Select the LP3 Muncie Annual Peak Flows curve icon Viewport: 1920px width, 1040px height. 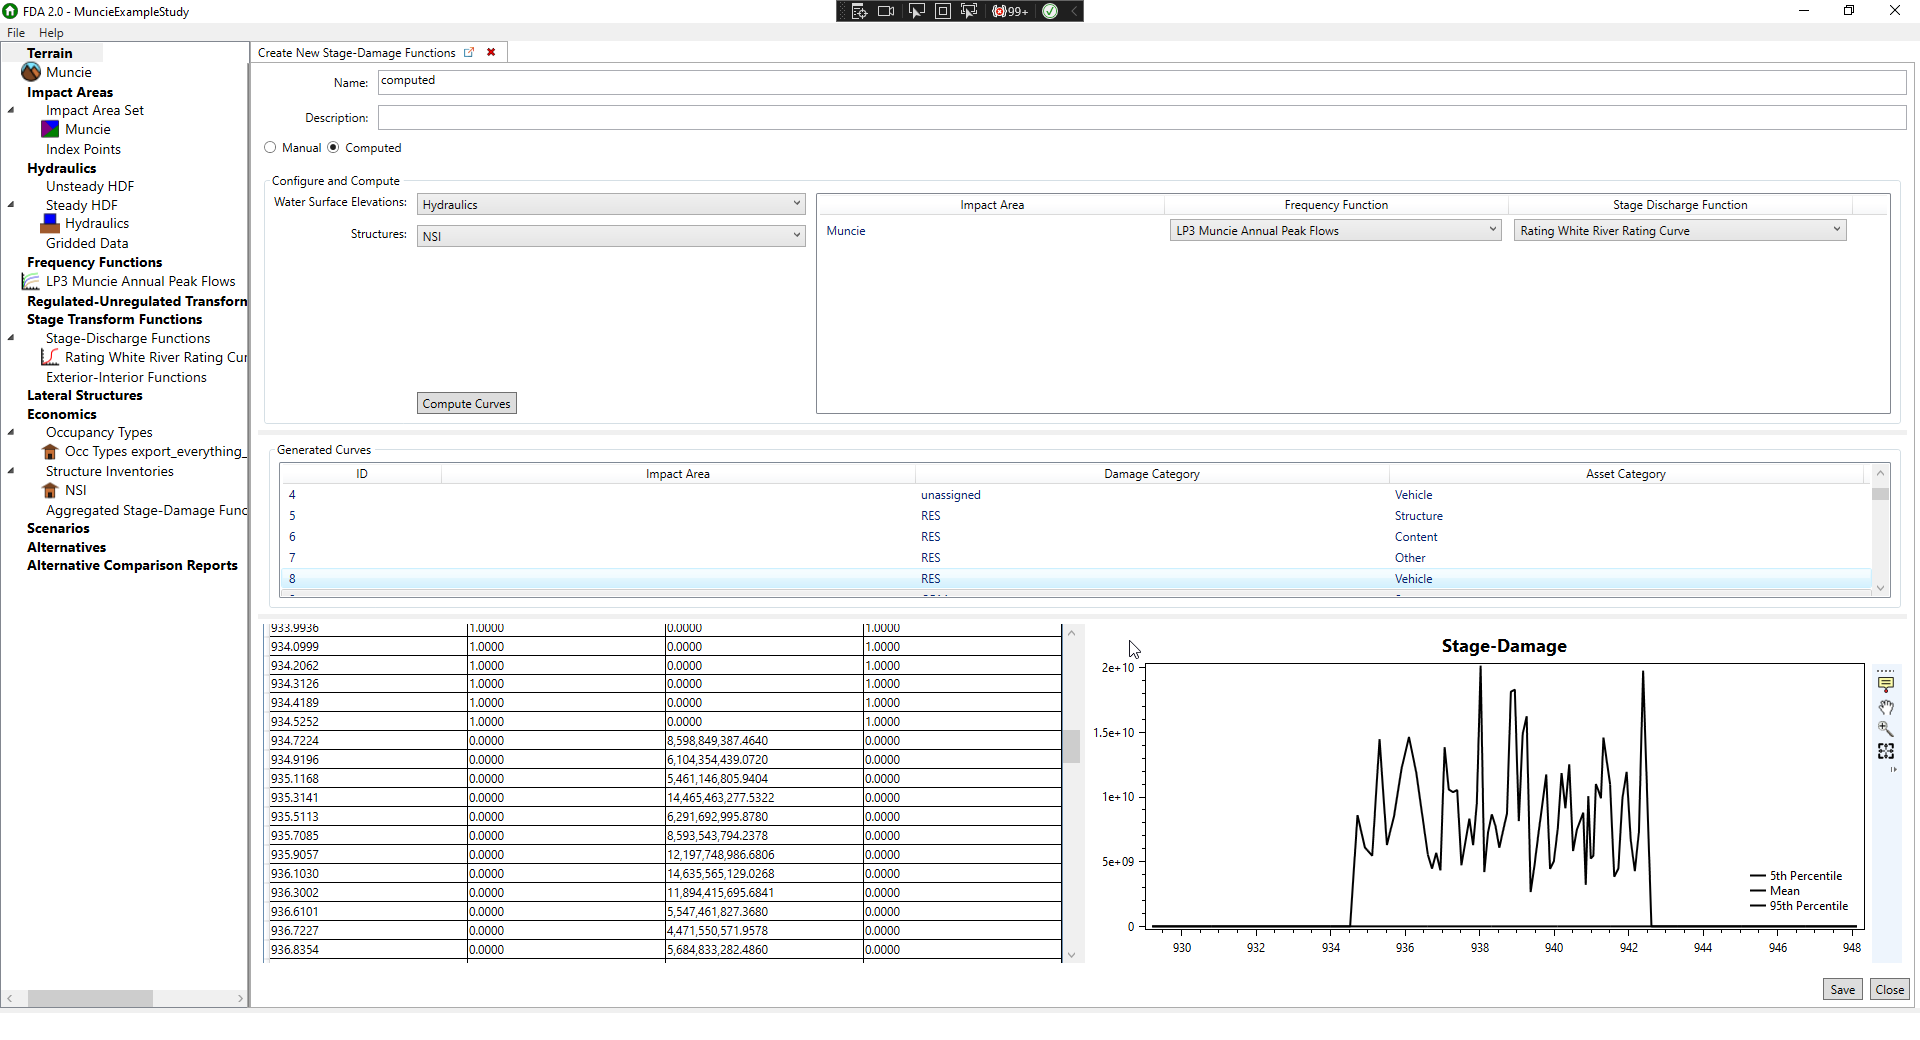click(31, 281)
